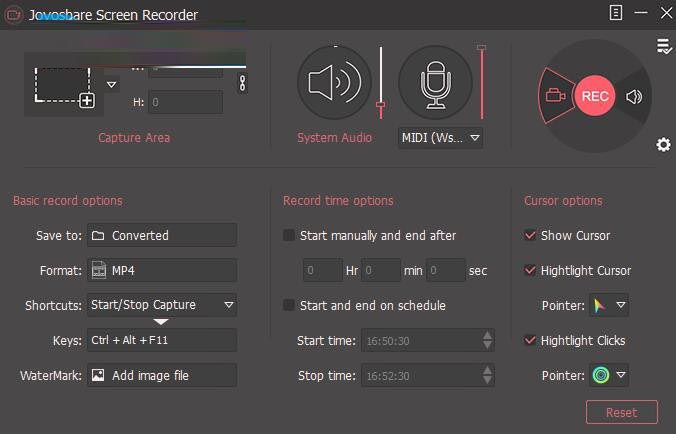The width and height of the screenshot is (676, 434).
Task: Uncheck the Hightlight Clicks option
Action: tap(529, 340)
